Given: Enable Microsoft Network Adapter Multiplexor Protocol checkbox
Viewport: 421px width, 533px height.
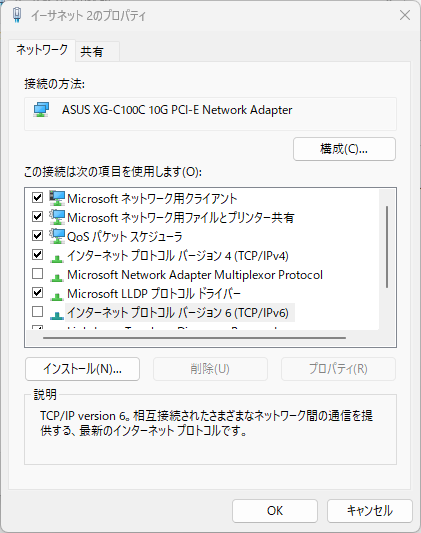Looking at the screenshot, I should coord(37,273).
